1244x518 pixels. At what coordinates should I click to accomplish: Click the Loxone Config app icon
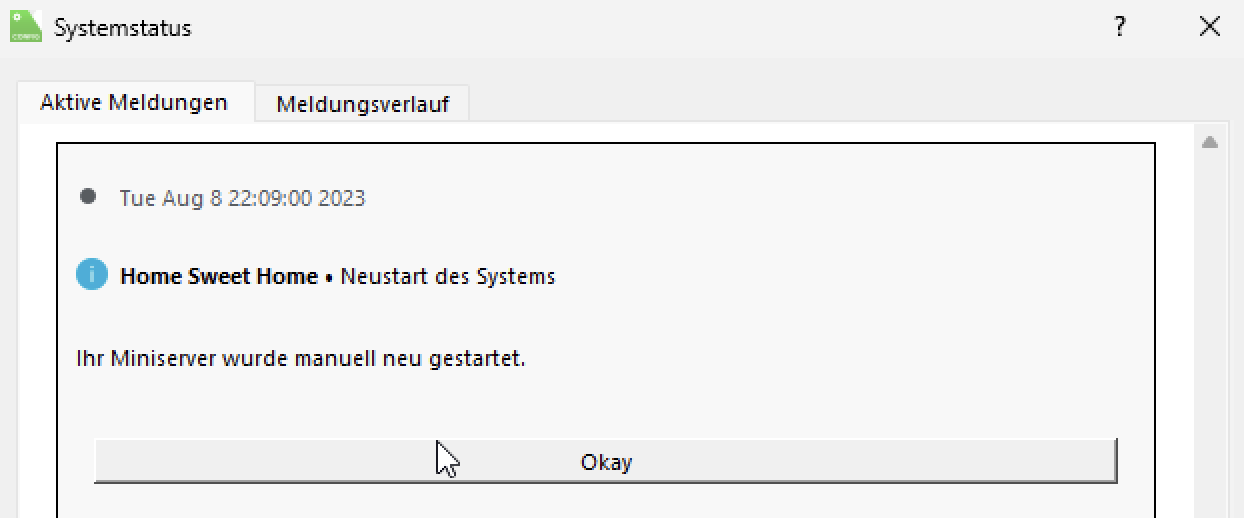[x=26, y=26]
